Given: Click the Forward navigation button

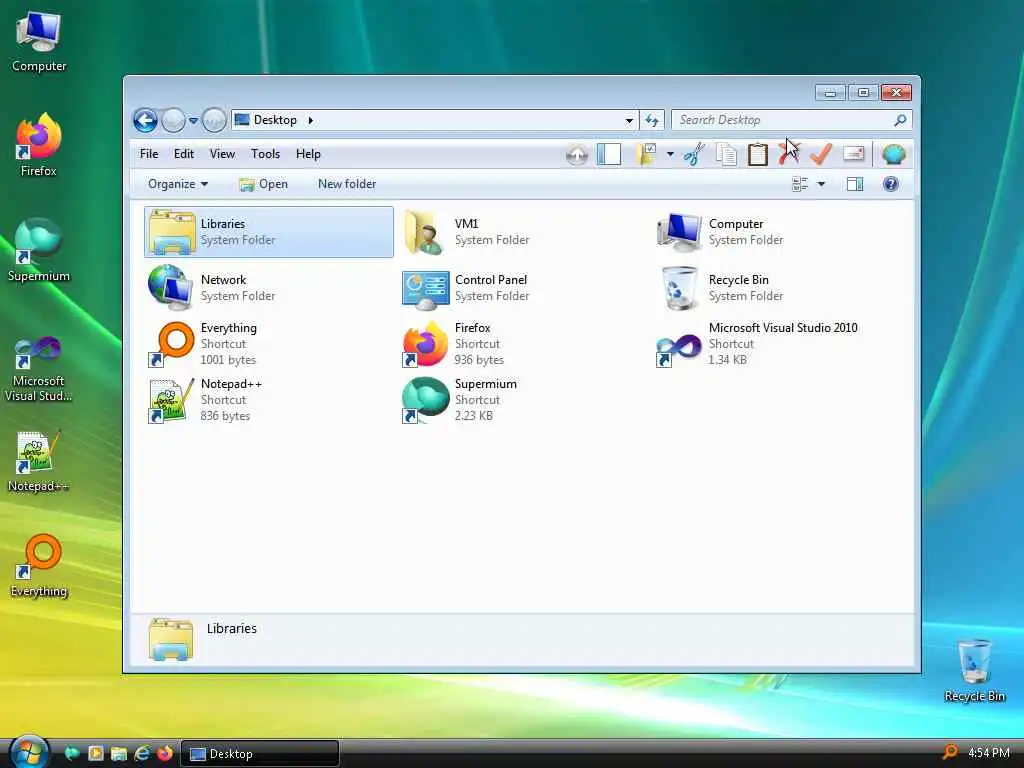Looking at the screenshot, I should click(x=173, y=120).
